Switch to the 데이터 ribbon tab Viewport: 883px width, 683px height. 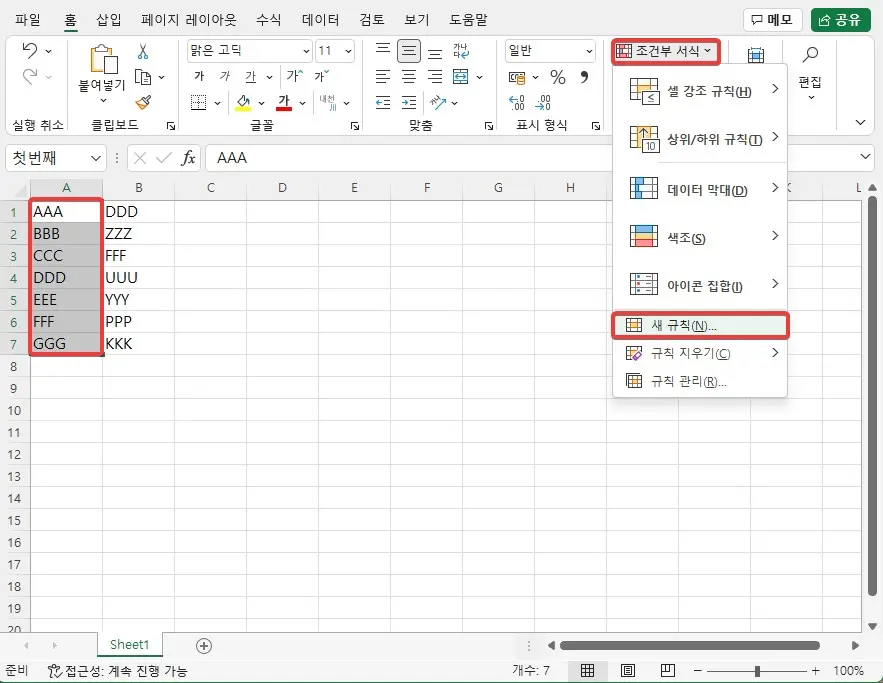tap(320, 19)
